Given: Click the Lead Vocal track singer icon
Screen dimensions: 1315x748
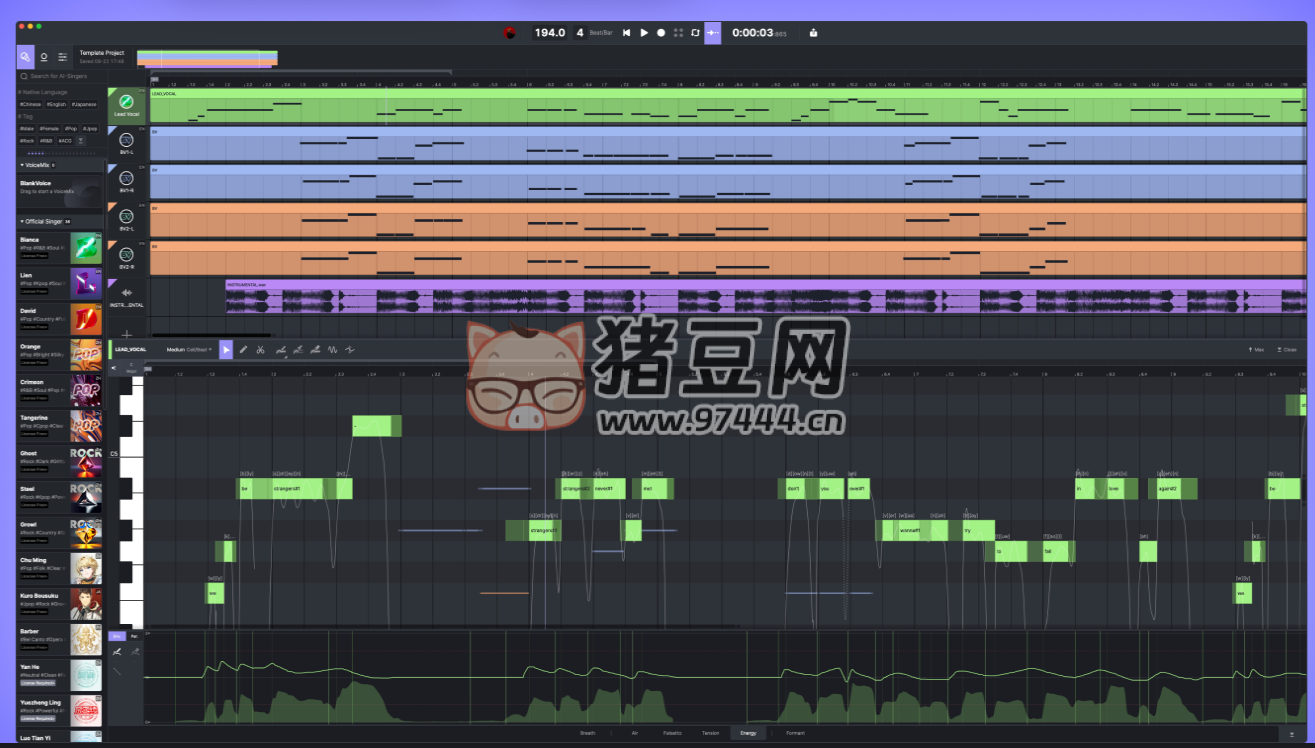Looking at the screenshot, I should [126, 102].
